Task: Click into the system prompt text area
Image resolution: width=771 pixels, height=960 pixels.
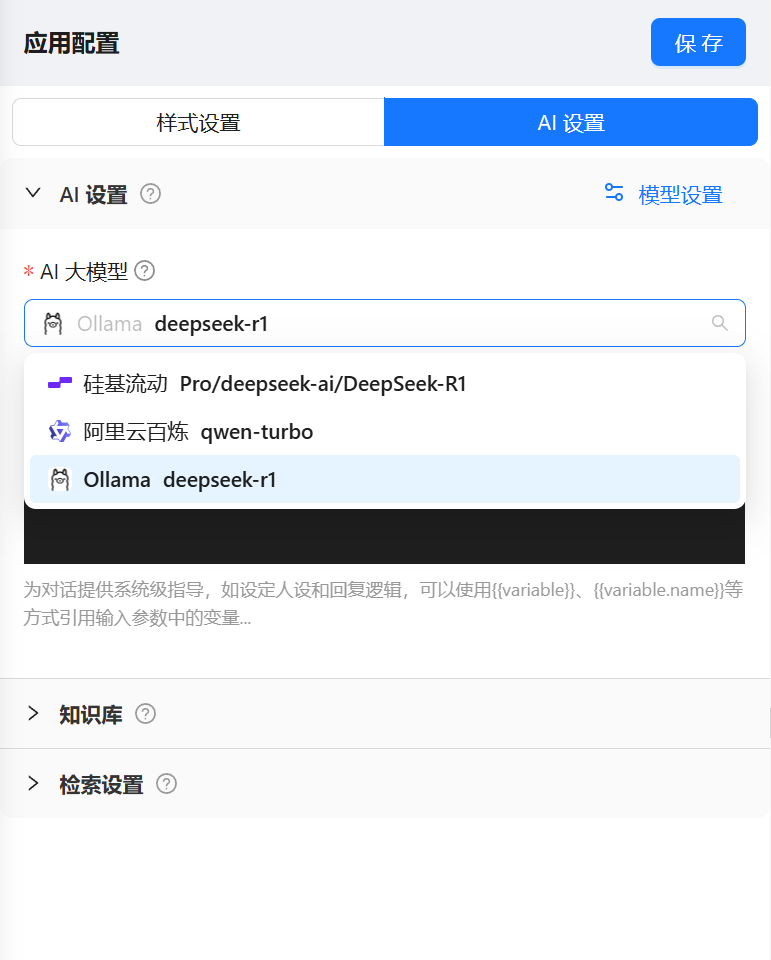Action: (385, 536)
